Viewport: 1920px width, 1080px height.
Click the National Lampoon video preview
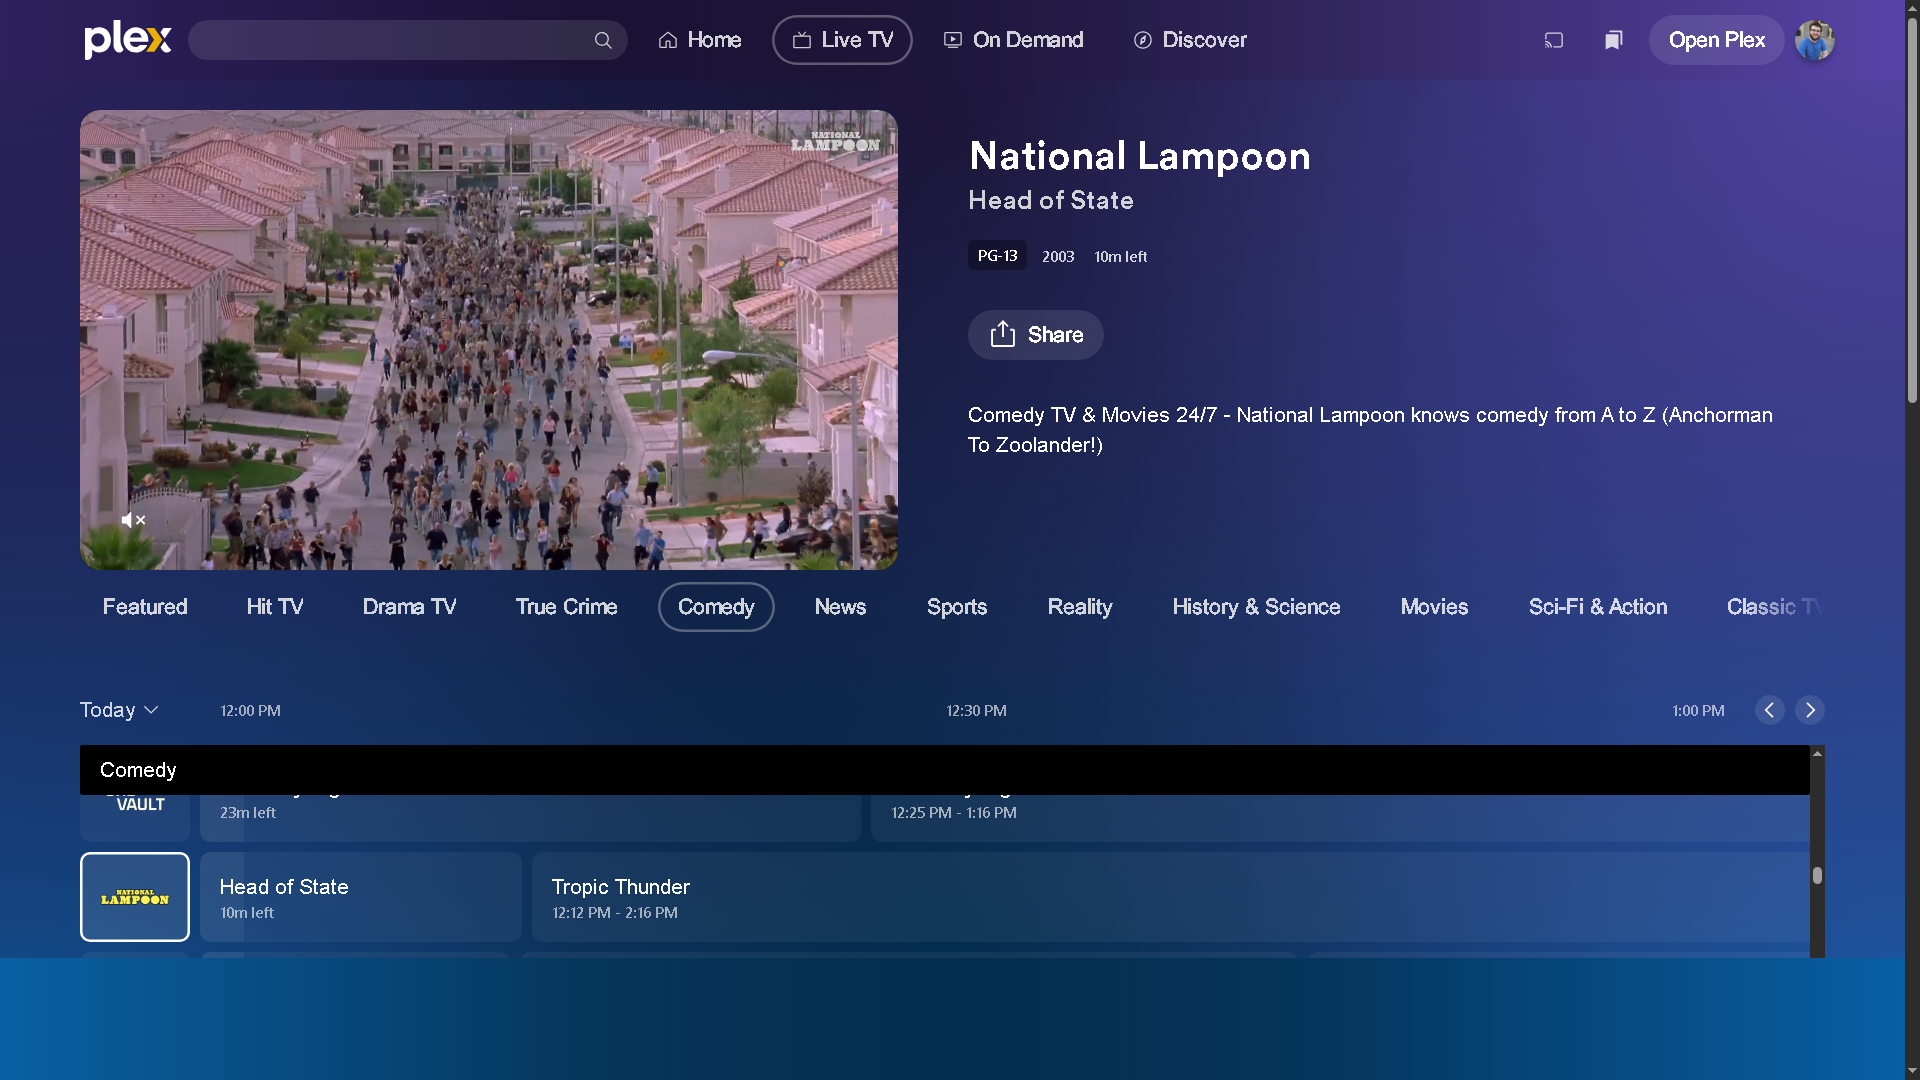(x=489, y=340)
